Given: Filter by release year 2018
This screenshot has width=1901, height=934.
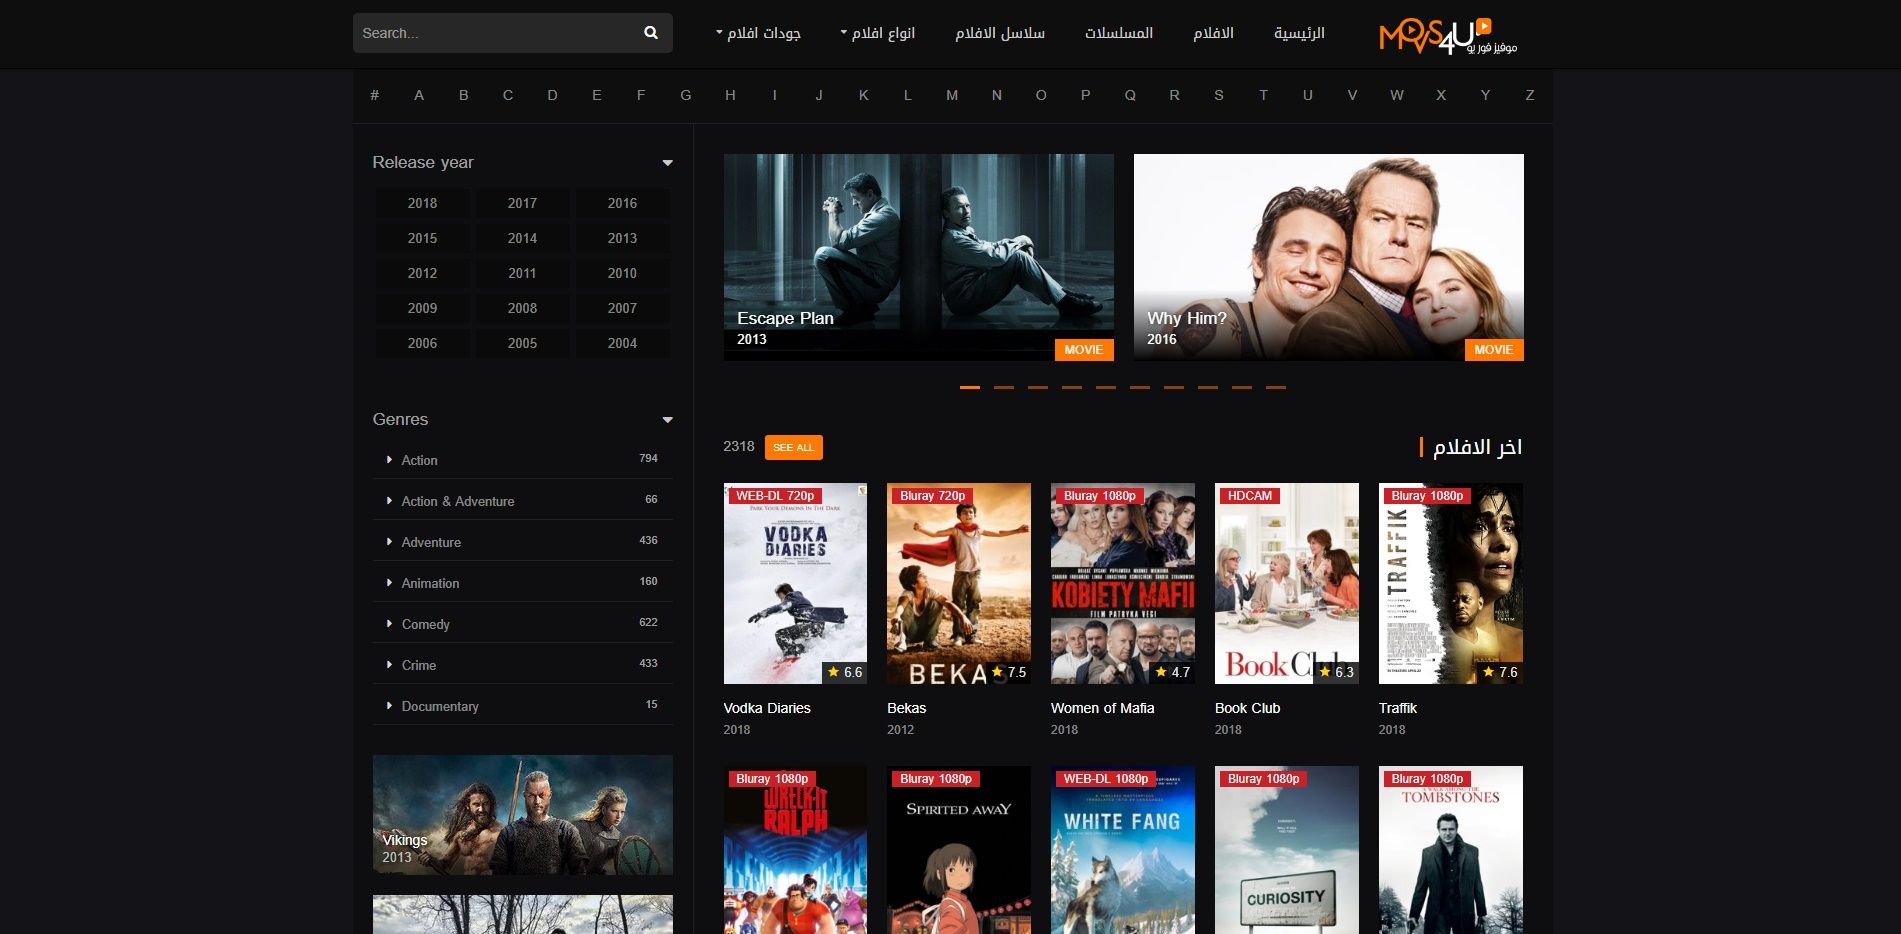Looking at the screenshot, I should [x=422, y=203].
